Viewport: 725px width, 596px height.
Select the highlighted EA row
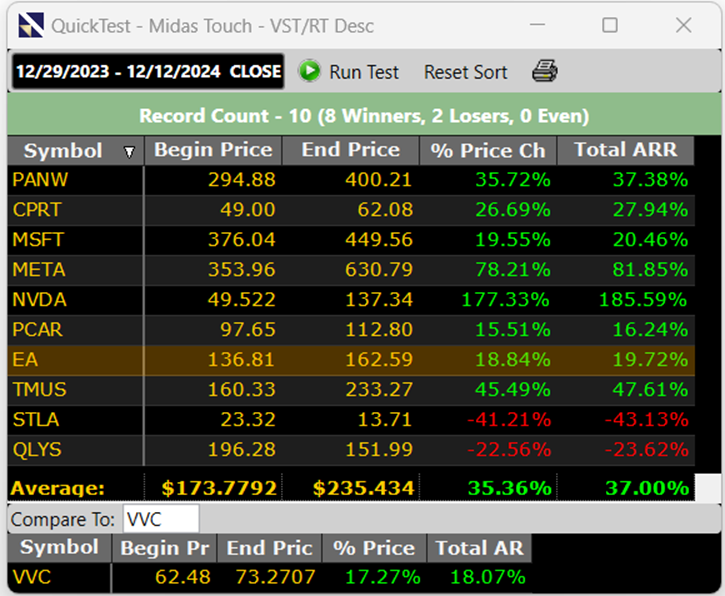click(x=350, y=360)
